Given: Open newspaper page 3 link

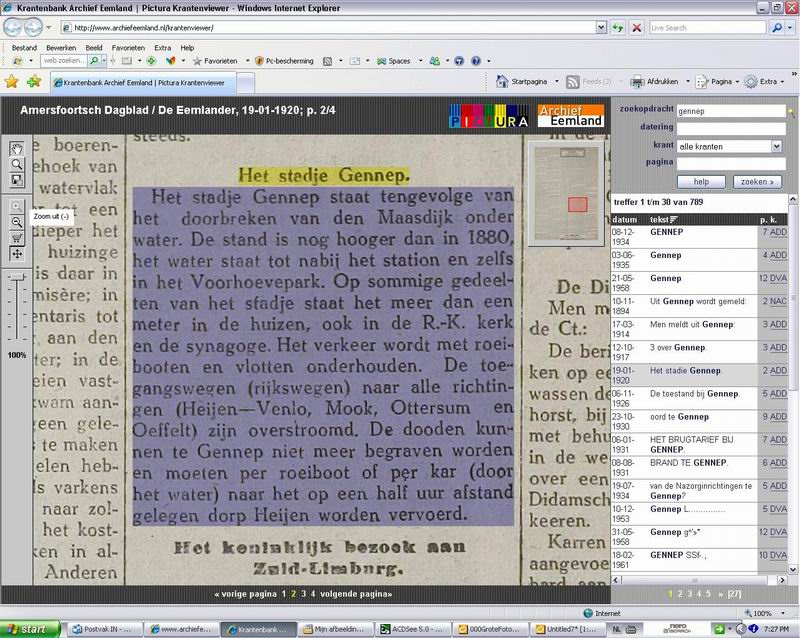Looking at the screenshot, I should pyautogui.click(x=304, y=594).
